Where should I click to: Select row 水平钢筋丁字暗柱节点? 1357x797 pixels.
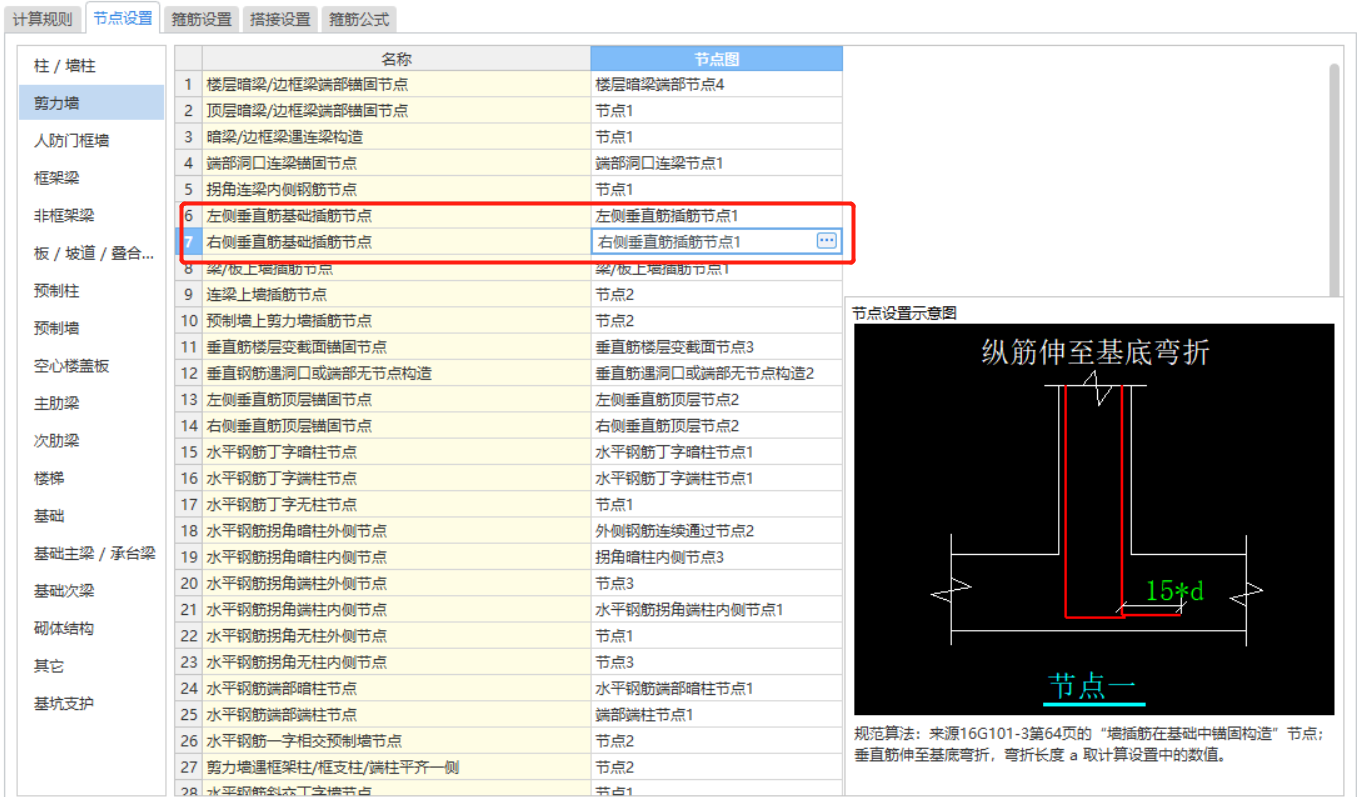click(x=396, y=452)
